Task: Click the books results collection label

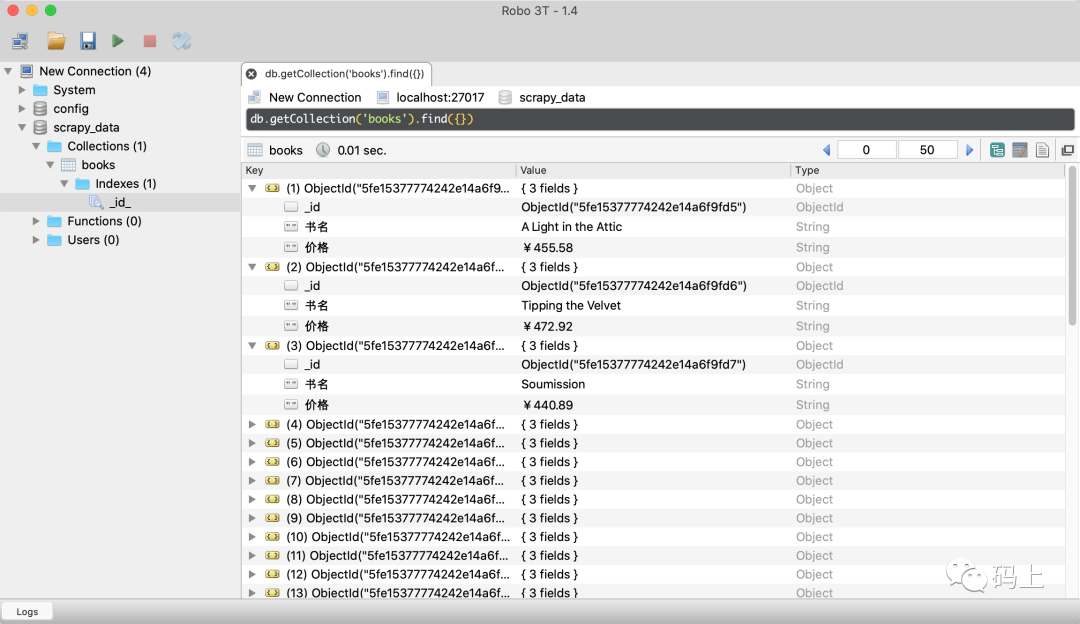Action: coord(286,150)
